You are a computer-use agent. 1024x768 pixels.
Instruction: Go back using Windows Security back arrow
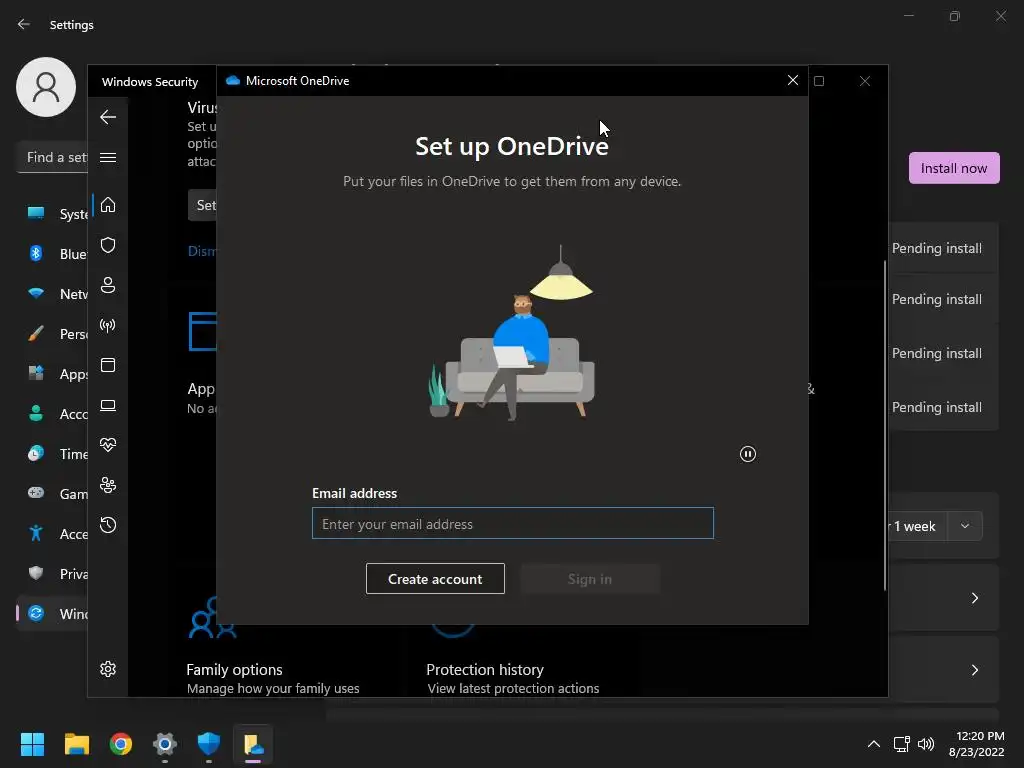(108, 117)
